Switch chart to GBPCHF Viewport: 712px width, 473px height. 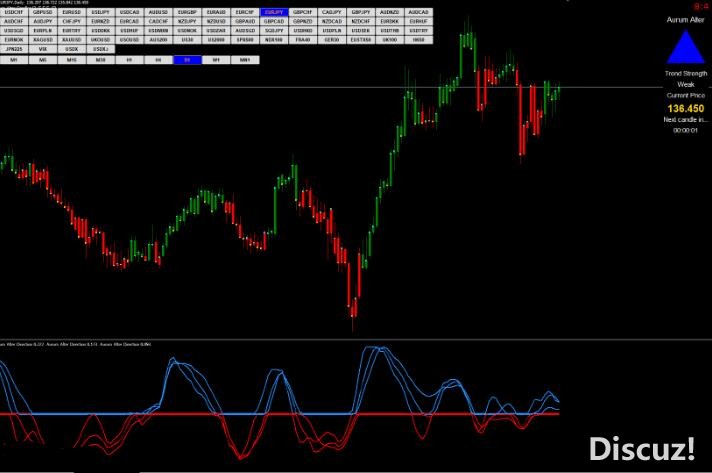tap(303, 12)
